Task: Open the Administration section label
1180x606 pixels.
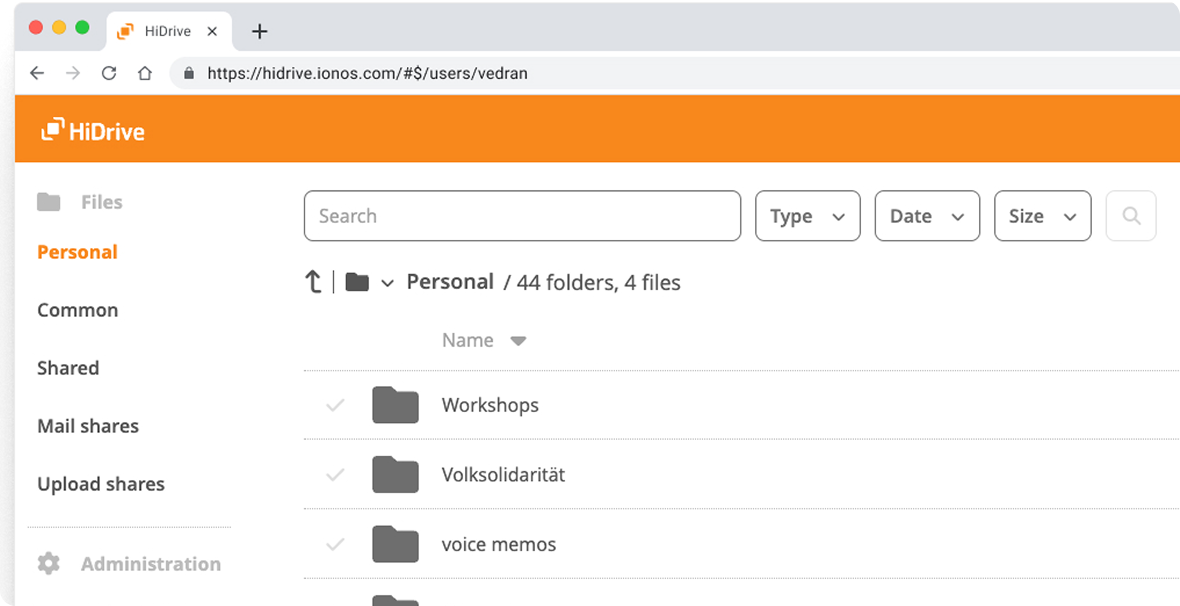Action: (x=151, y=564)
